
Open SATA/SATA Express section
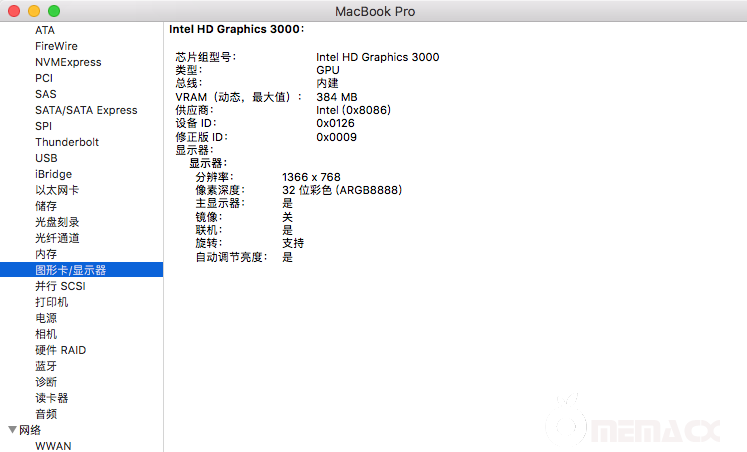pos(86,110)
